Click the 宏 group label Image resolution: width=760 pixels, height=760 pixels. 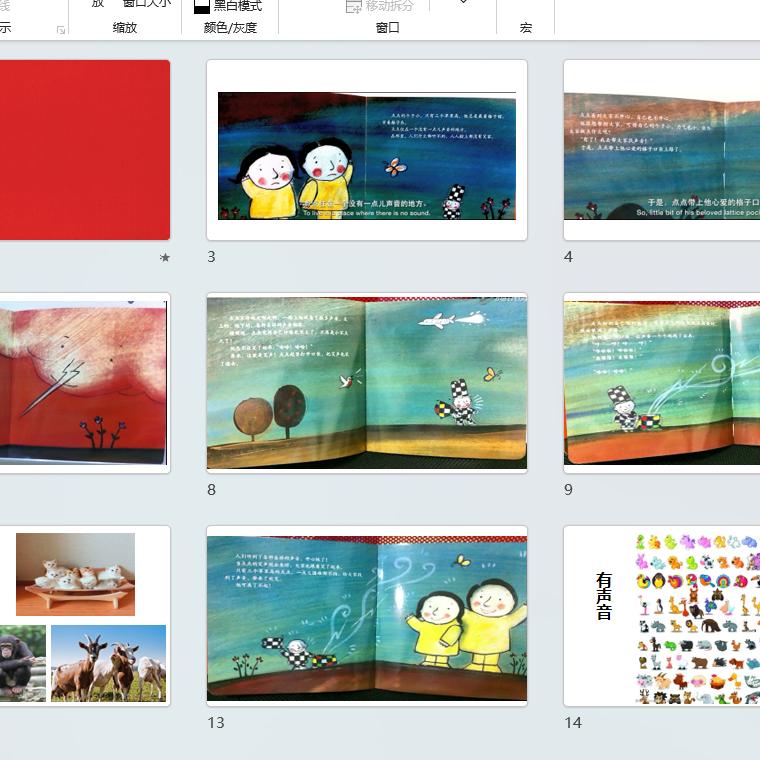(526, 28)
